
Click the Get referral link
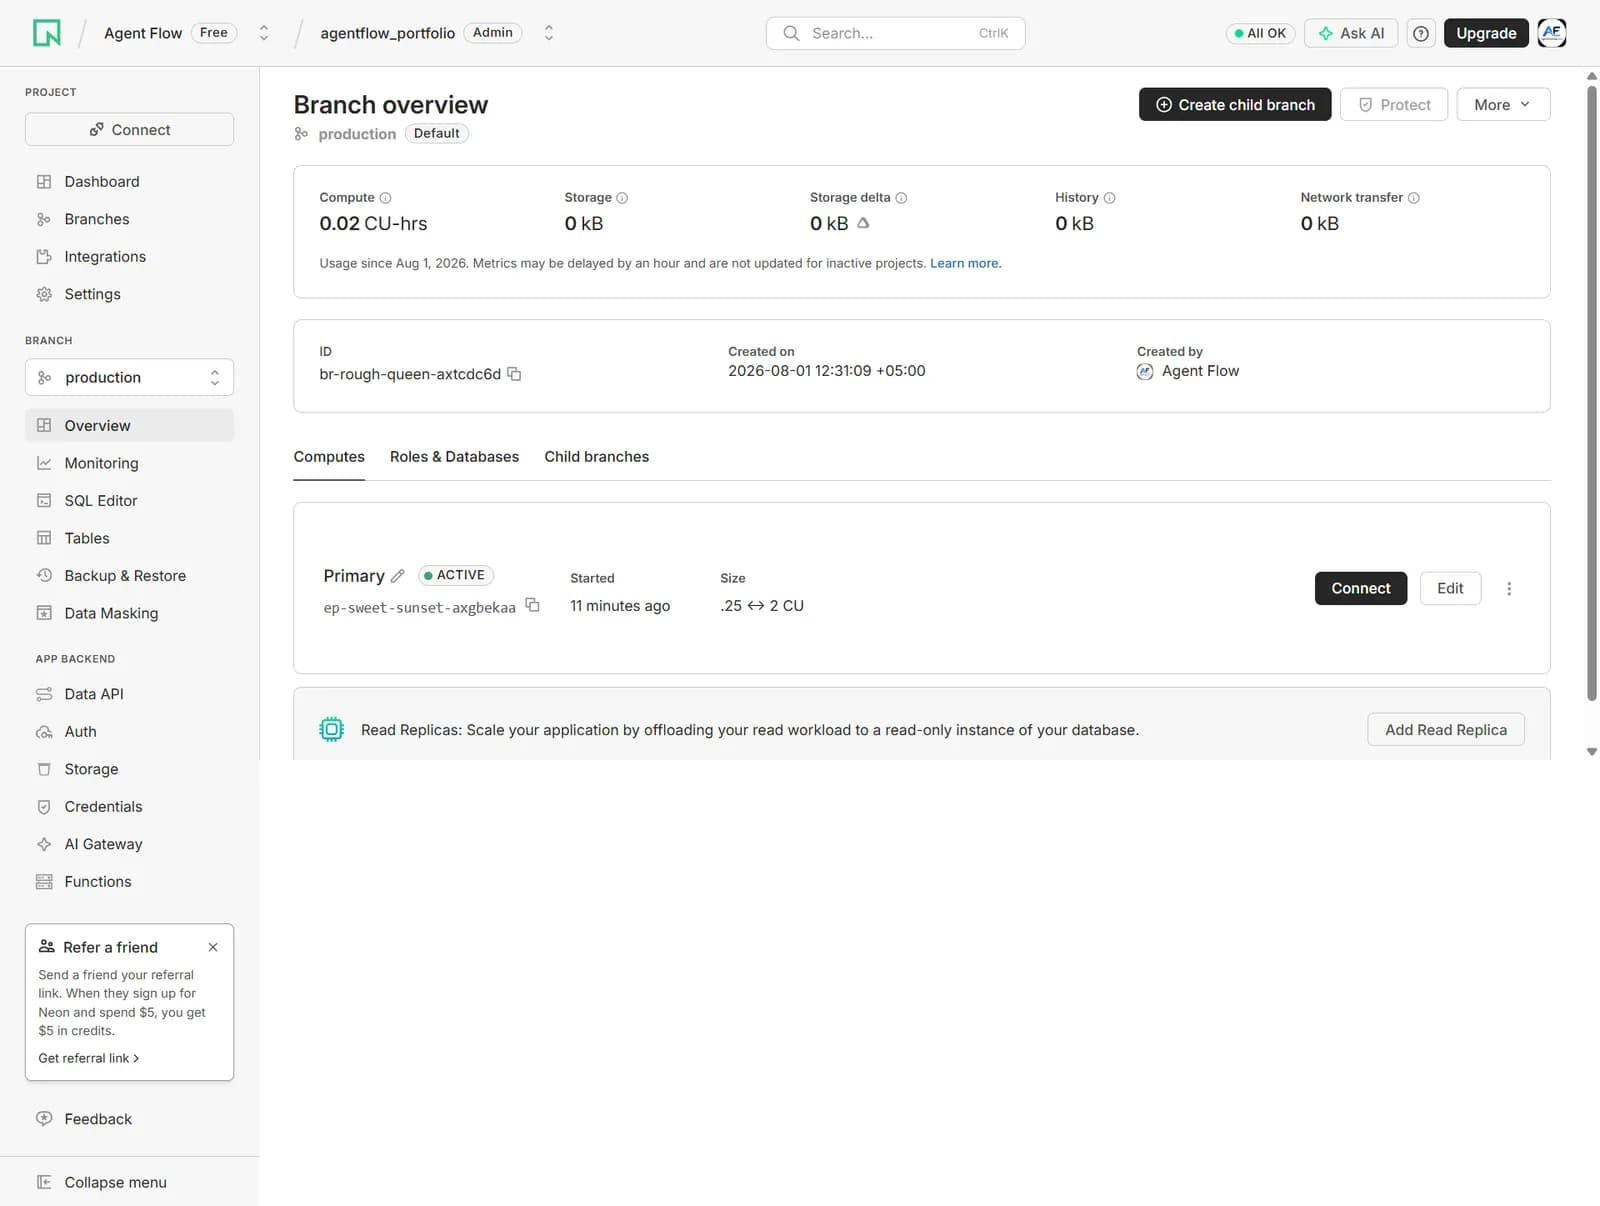(x=89, y=1059)
